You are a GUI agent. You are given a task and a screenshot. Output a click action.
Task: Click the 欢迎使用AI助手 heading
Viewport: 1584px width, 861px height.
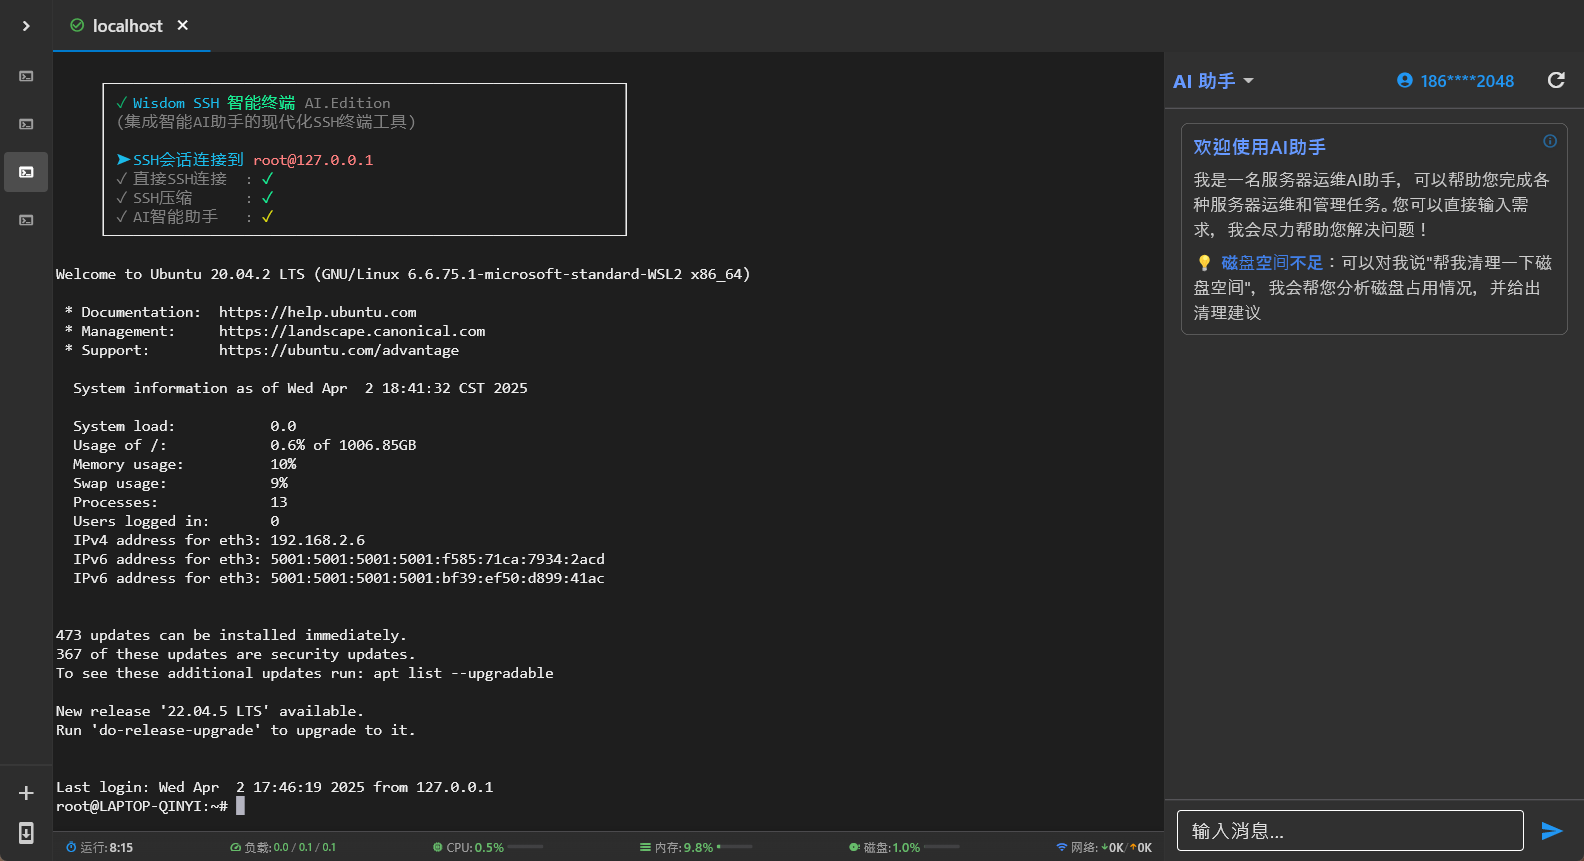point(1259,147)
